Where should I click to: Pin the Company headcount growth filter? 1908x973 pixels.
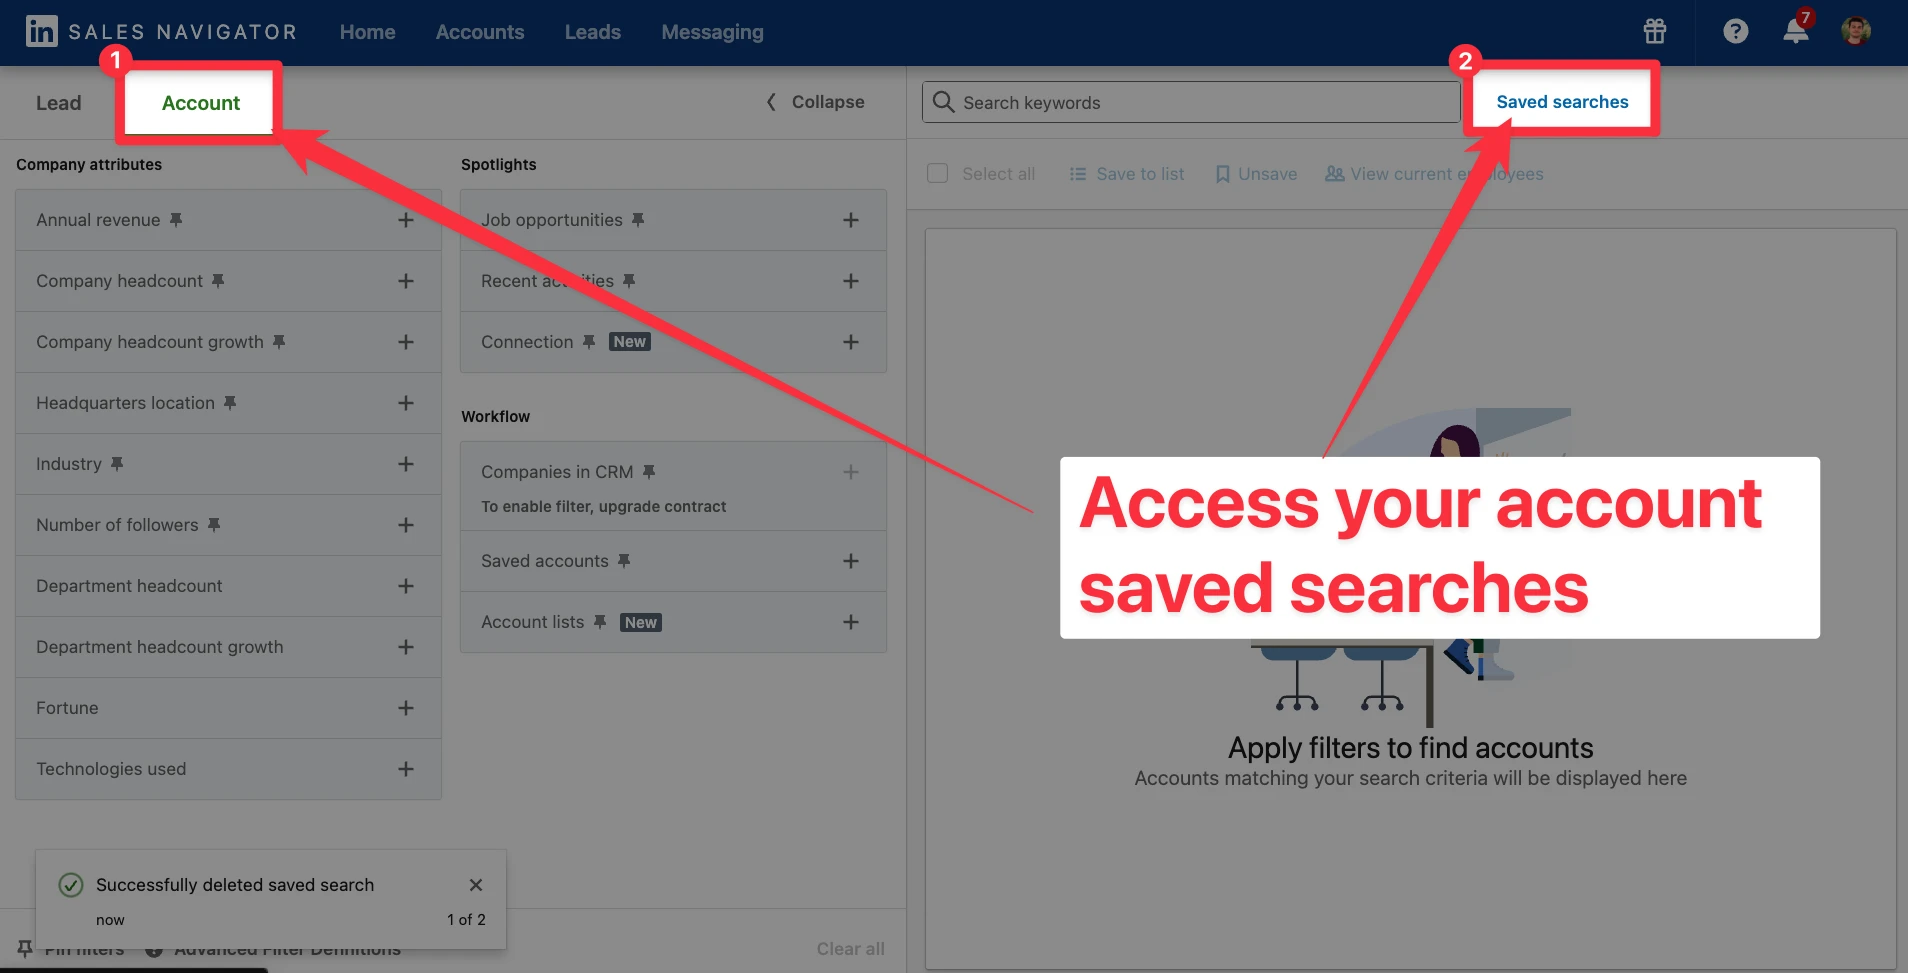[x=279, y=342]
